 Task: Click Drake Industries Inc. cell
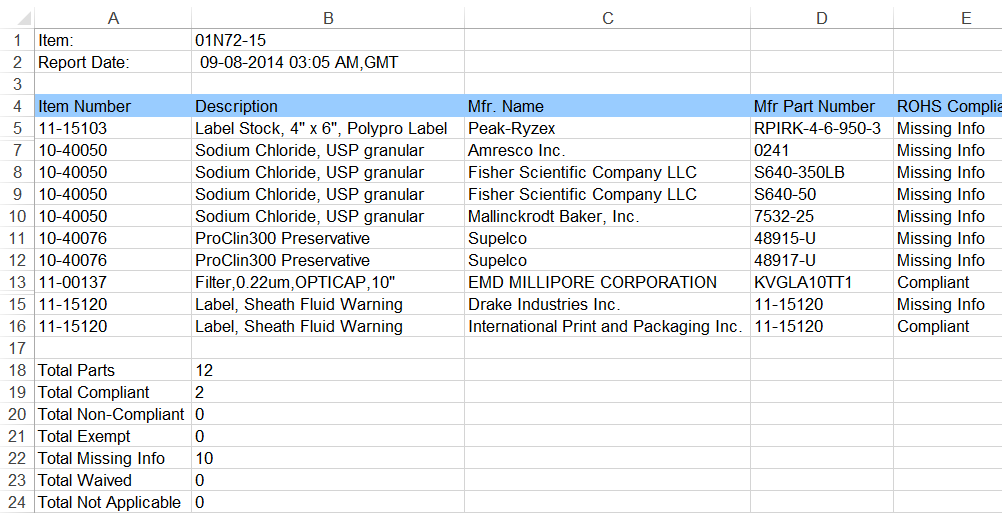pos(607,304)
